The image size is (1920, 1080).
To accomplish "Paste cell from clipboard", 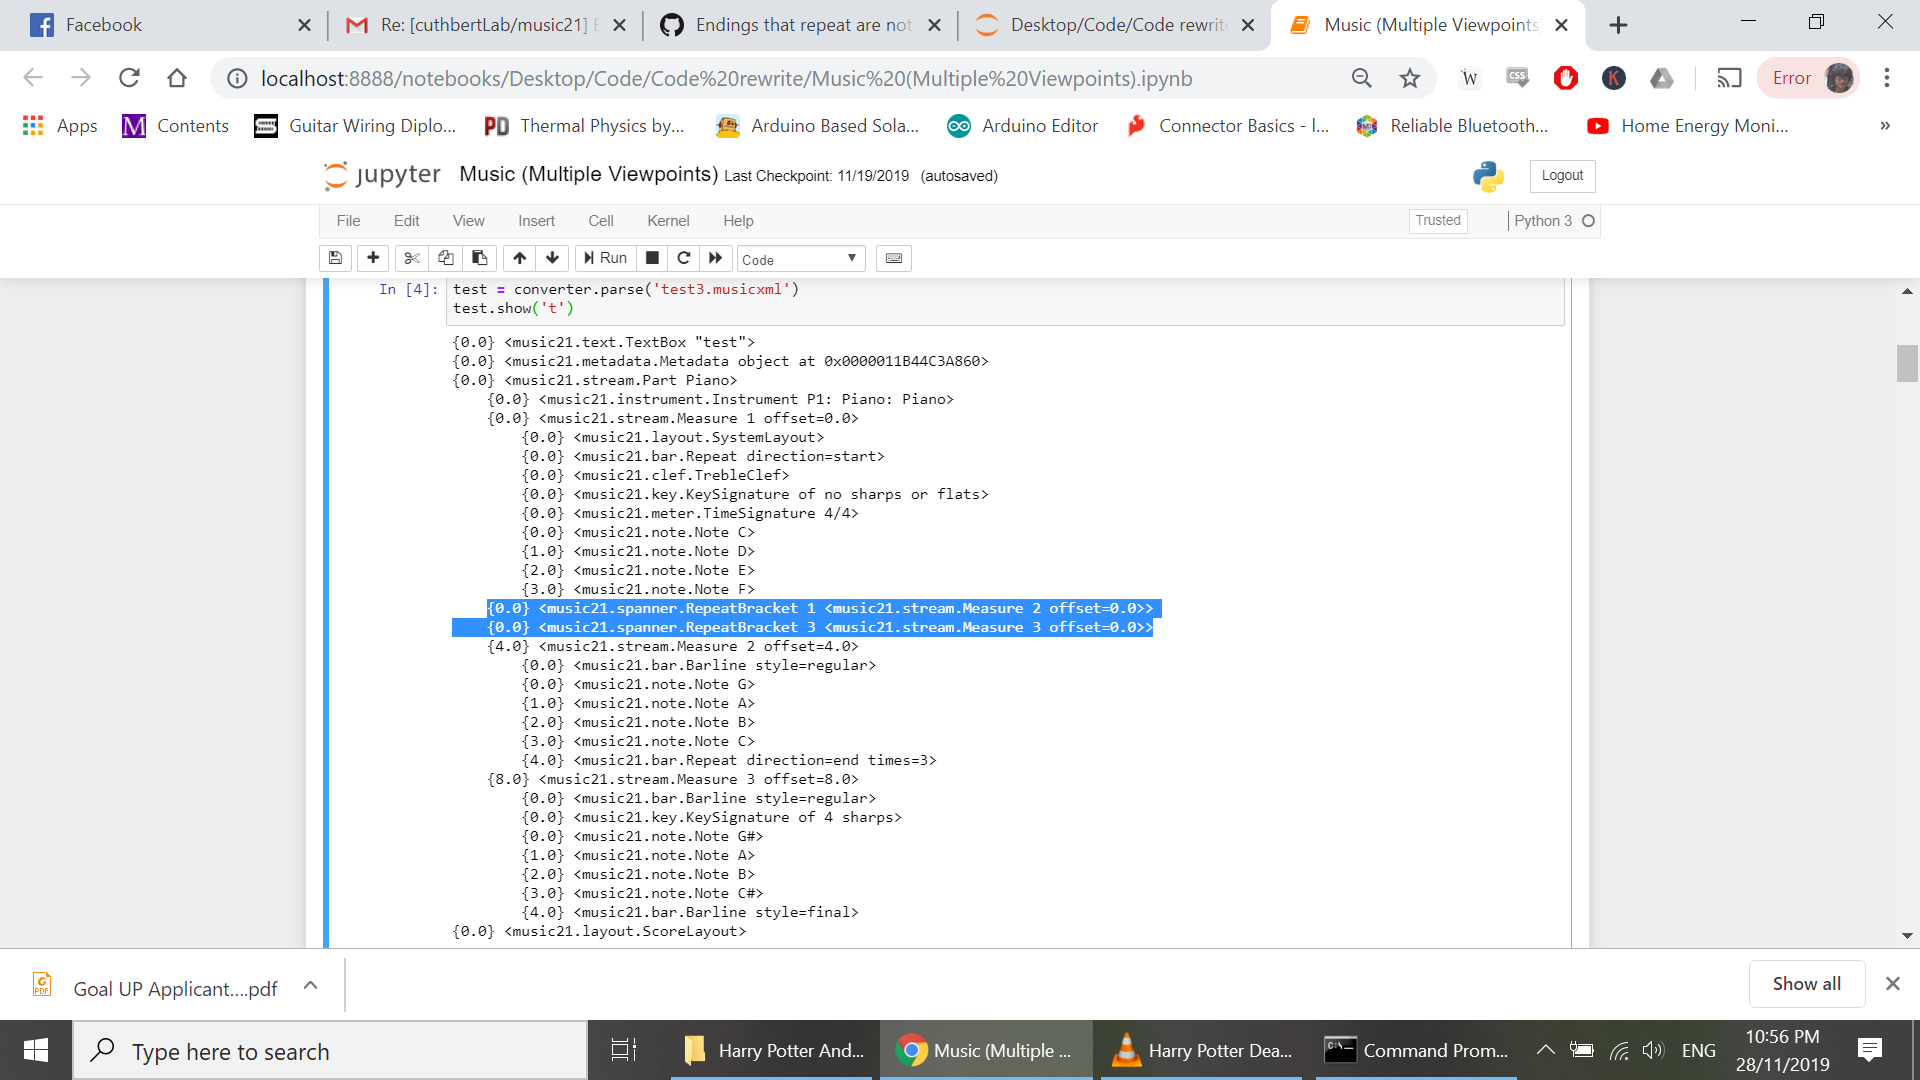I will tap(479, 258).
